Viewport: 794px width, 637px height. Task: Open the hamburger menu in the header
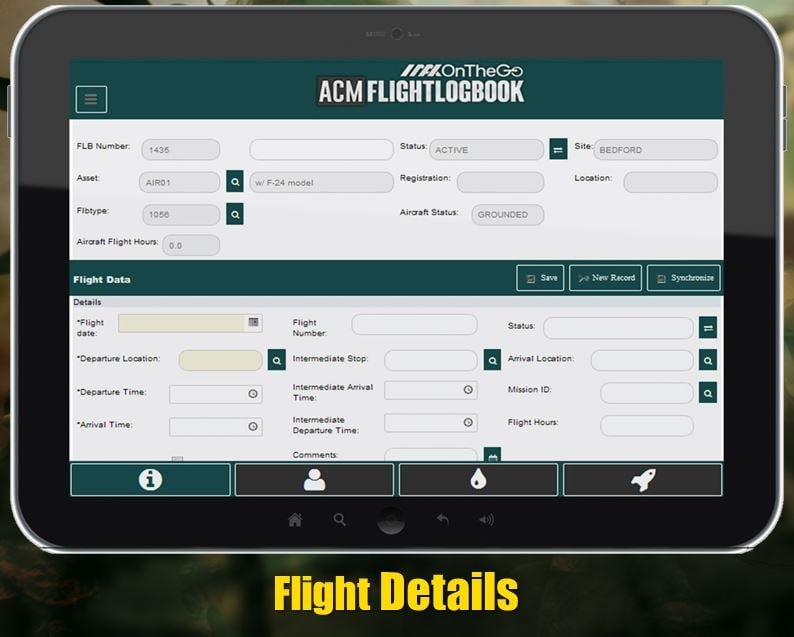(91, 99)
